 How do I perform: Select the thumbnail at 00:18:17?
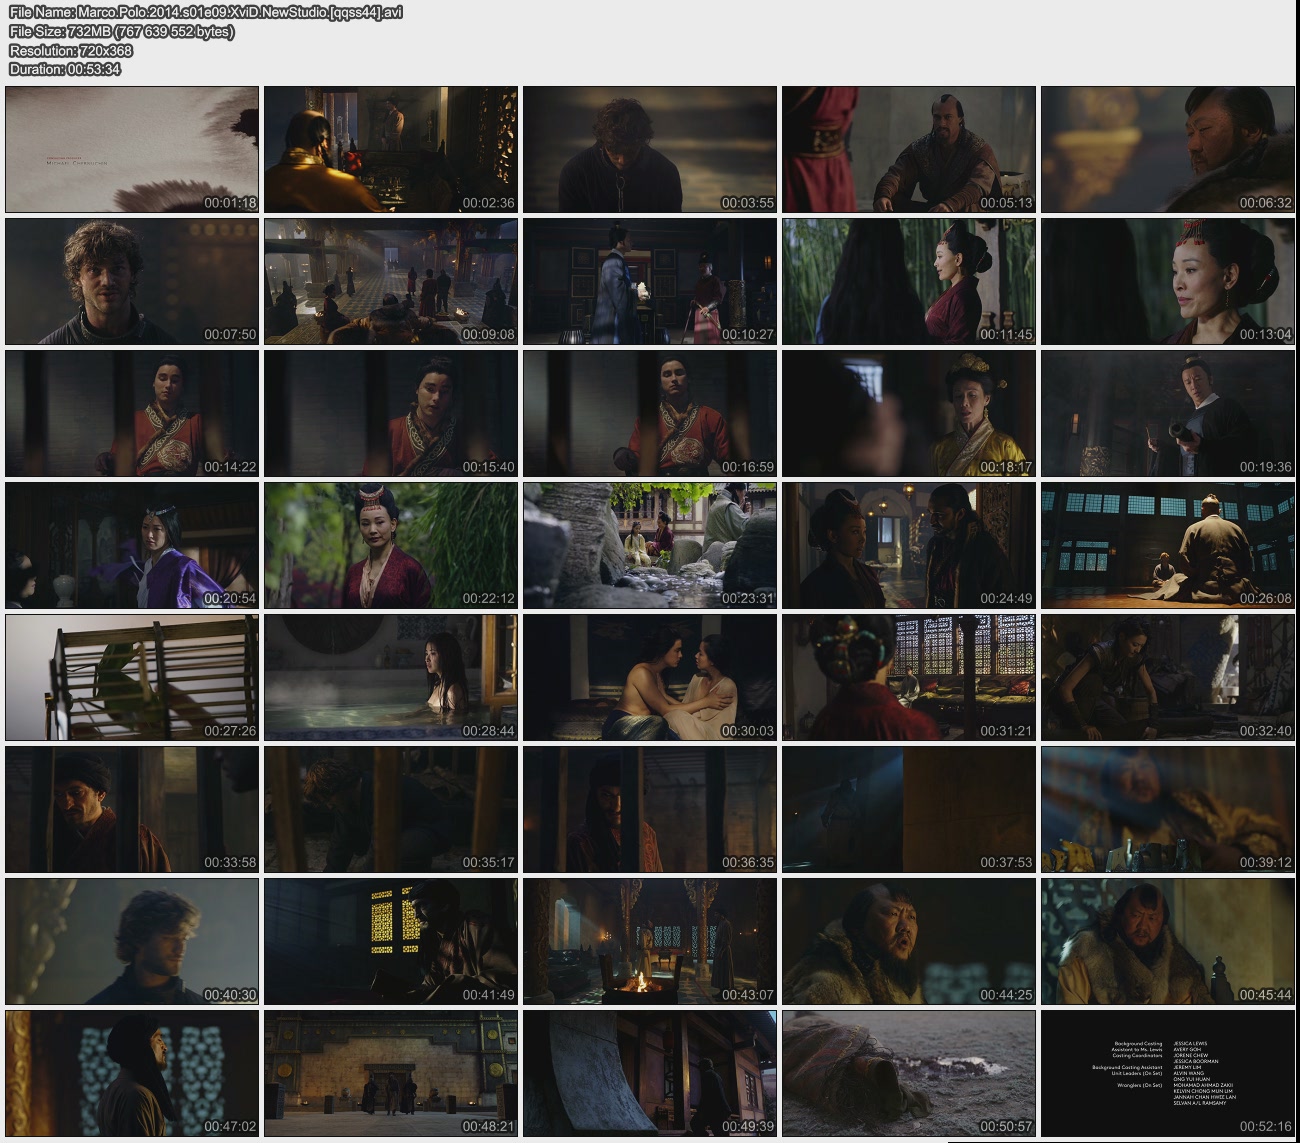(908, 413)
